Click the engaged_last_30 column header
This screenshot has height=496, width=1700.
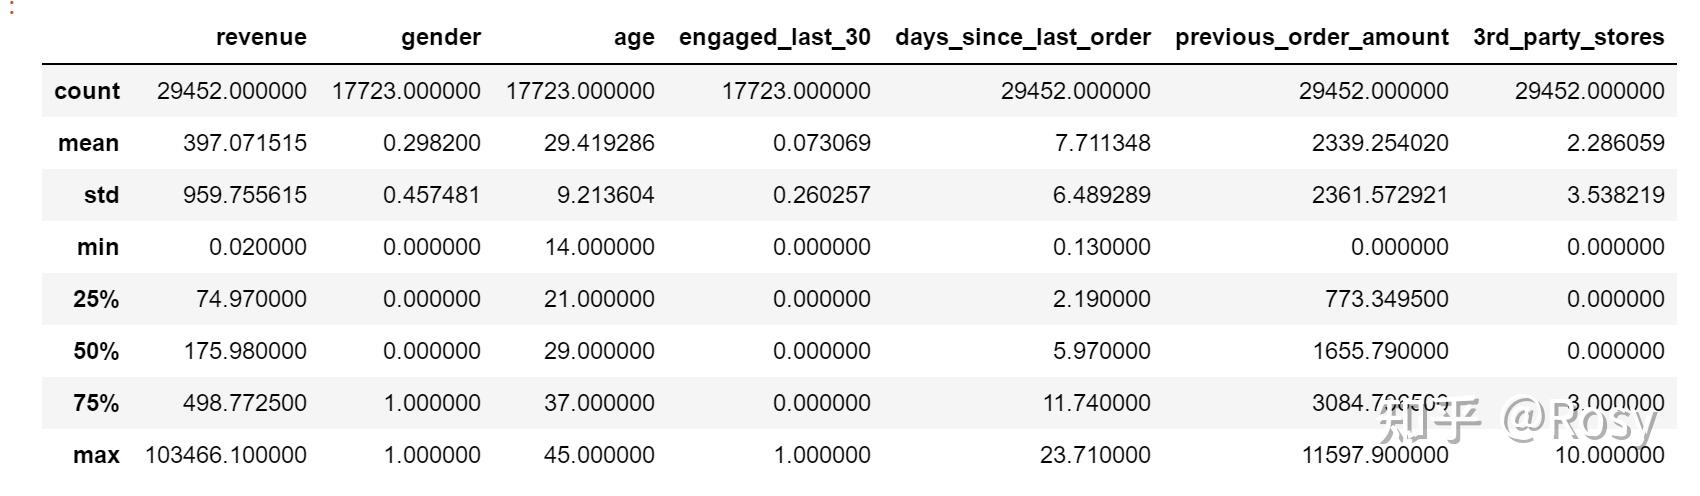(x=774, y=38)
